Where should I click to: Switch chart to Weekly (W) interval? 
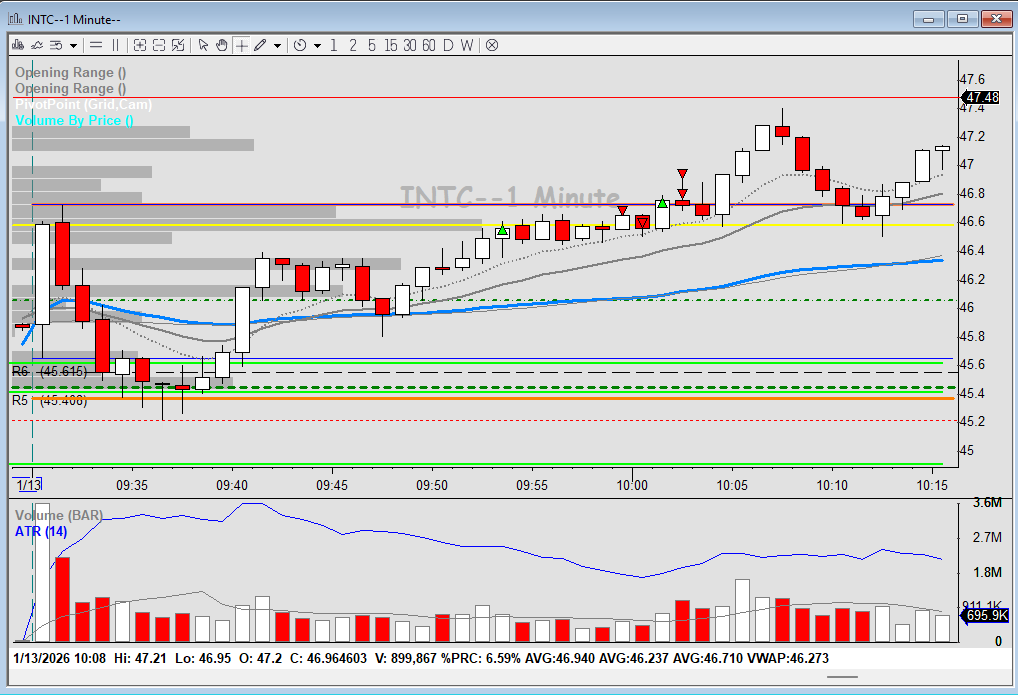(x=467, y=45)
